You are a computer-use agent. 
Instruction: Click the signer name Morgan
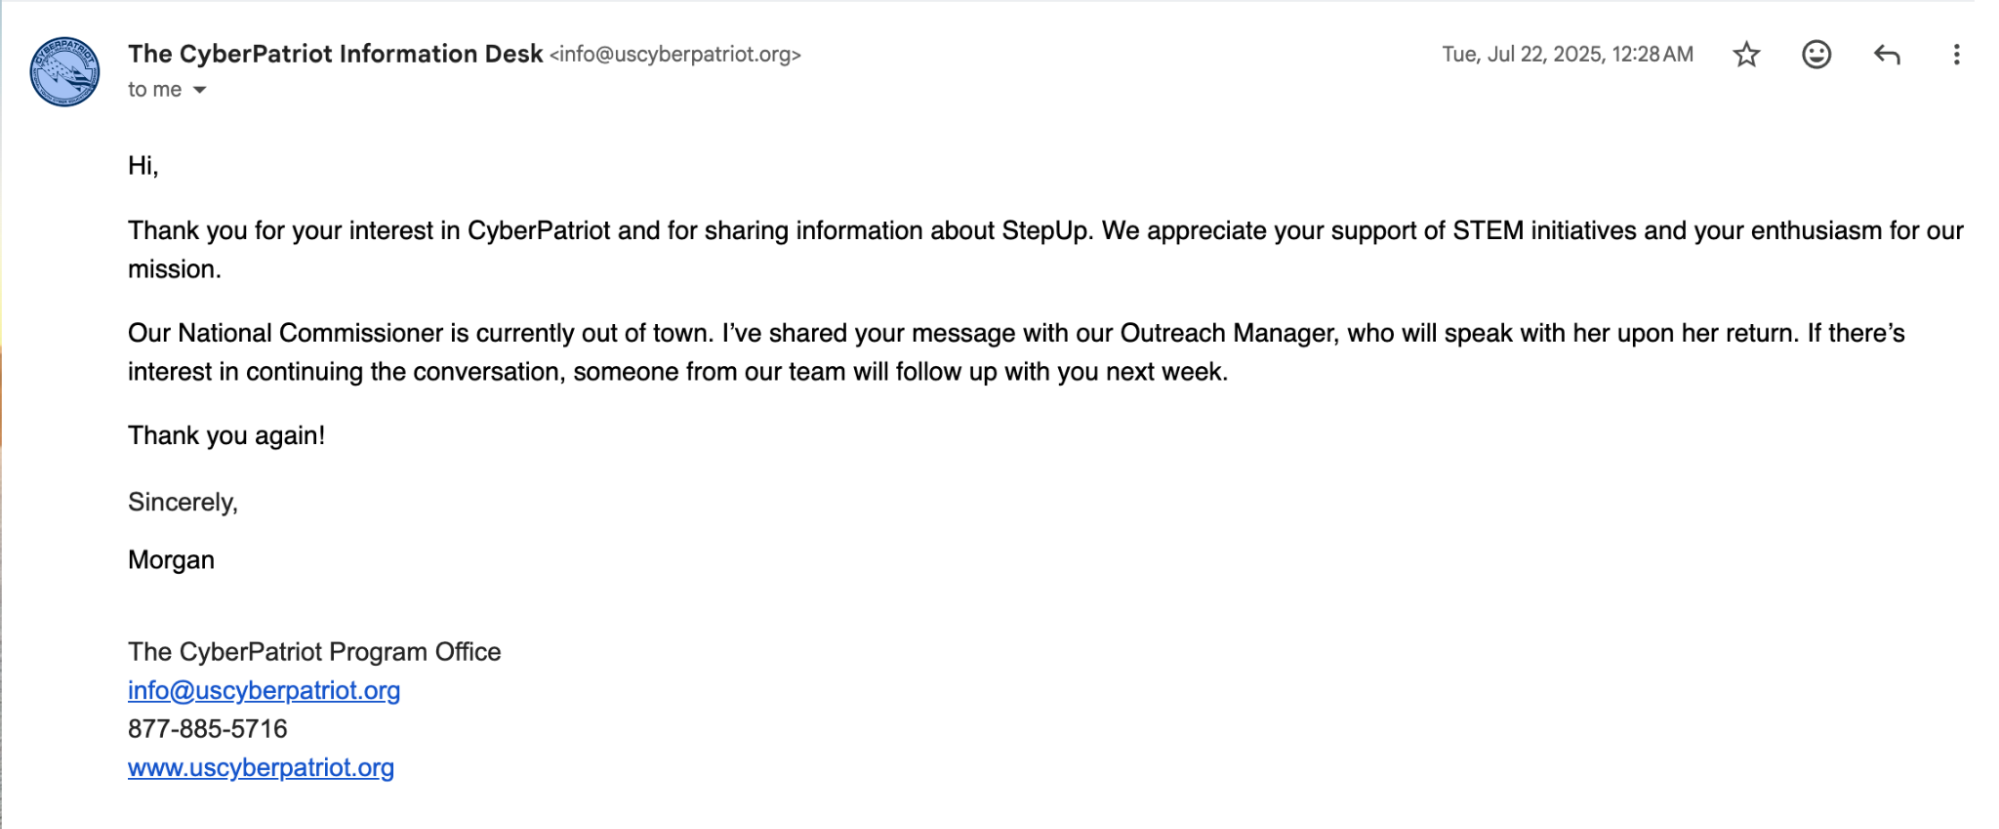point(171,560)
